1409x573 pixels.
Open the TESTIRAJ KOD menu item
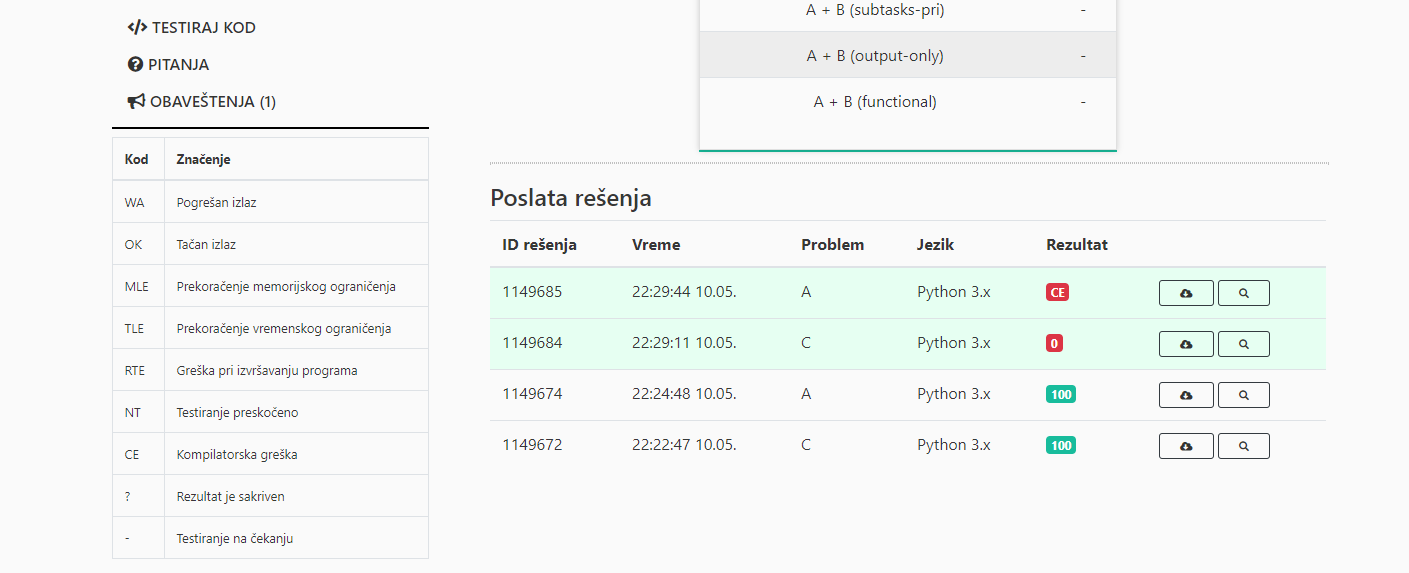[x=192, y=28]
